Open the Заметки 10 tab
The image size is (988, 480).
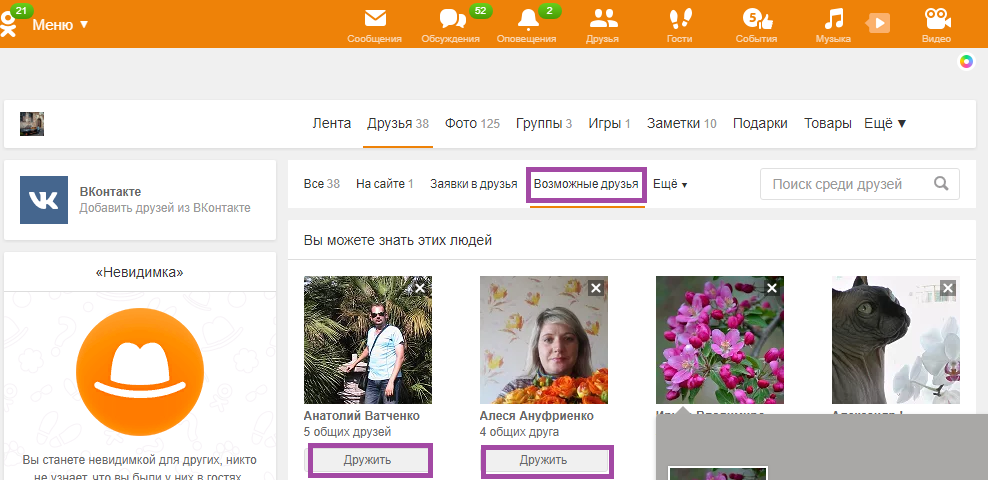pos(682,123)
